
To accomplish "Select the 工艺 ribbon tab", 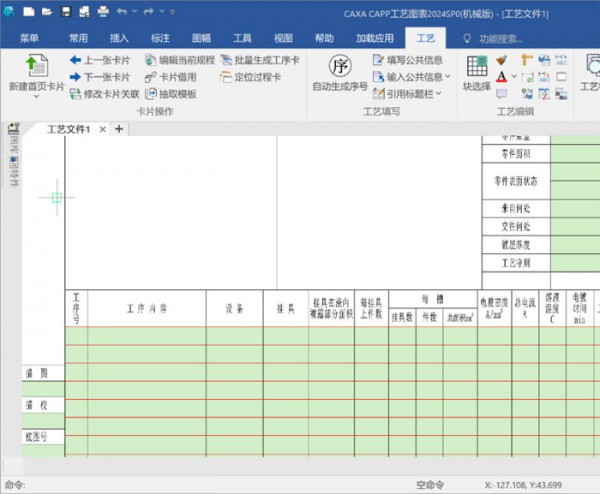I will (426, 38).
